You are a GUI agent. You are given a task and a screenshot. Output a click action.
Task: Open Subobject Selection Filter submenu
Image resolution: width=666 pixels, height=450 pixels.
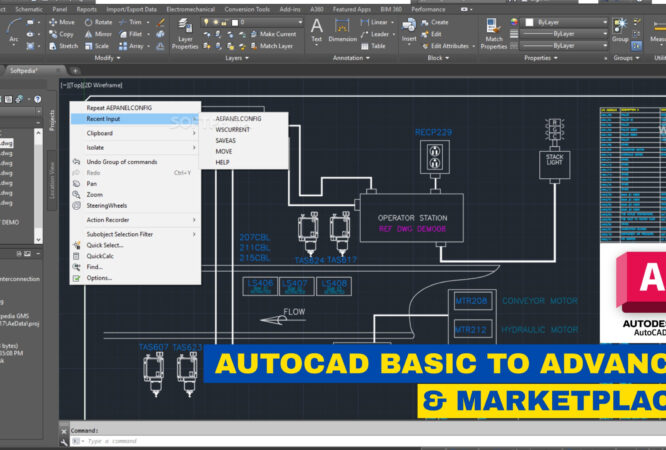(135, 234)
